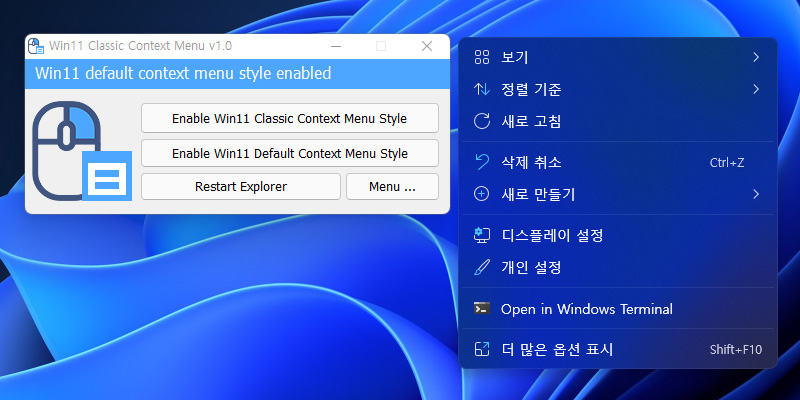Screen dimensions: 800x400
Task: Open 디스플레이 설정 from the context menu
Action: [x=618, y=235]
